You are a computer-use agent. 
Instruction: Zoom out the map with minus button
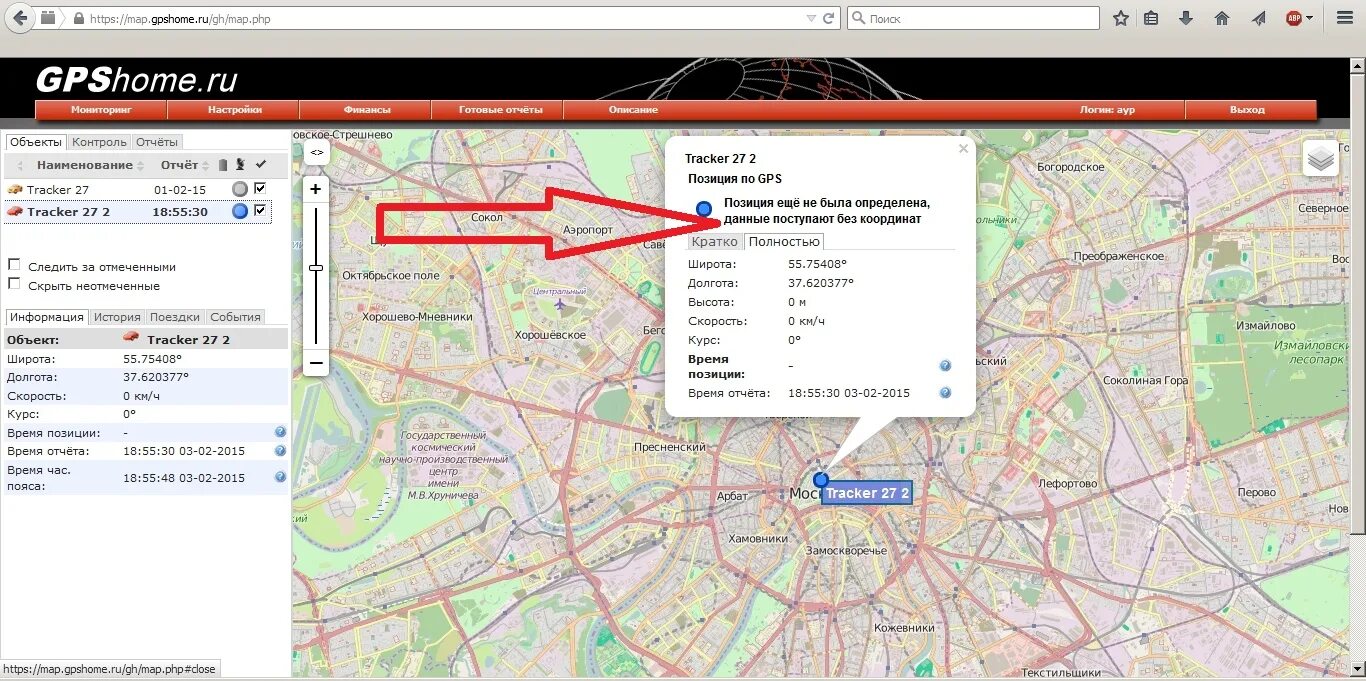coord(316,362)
